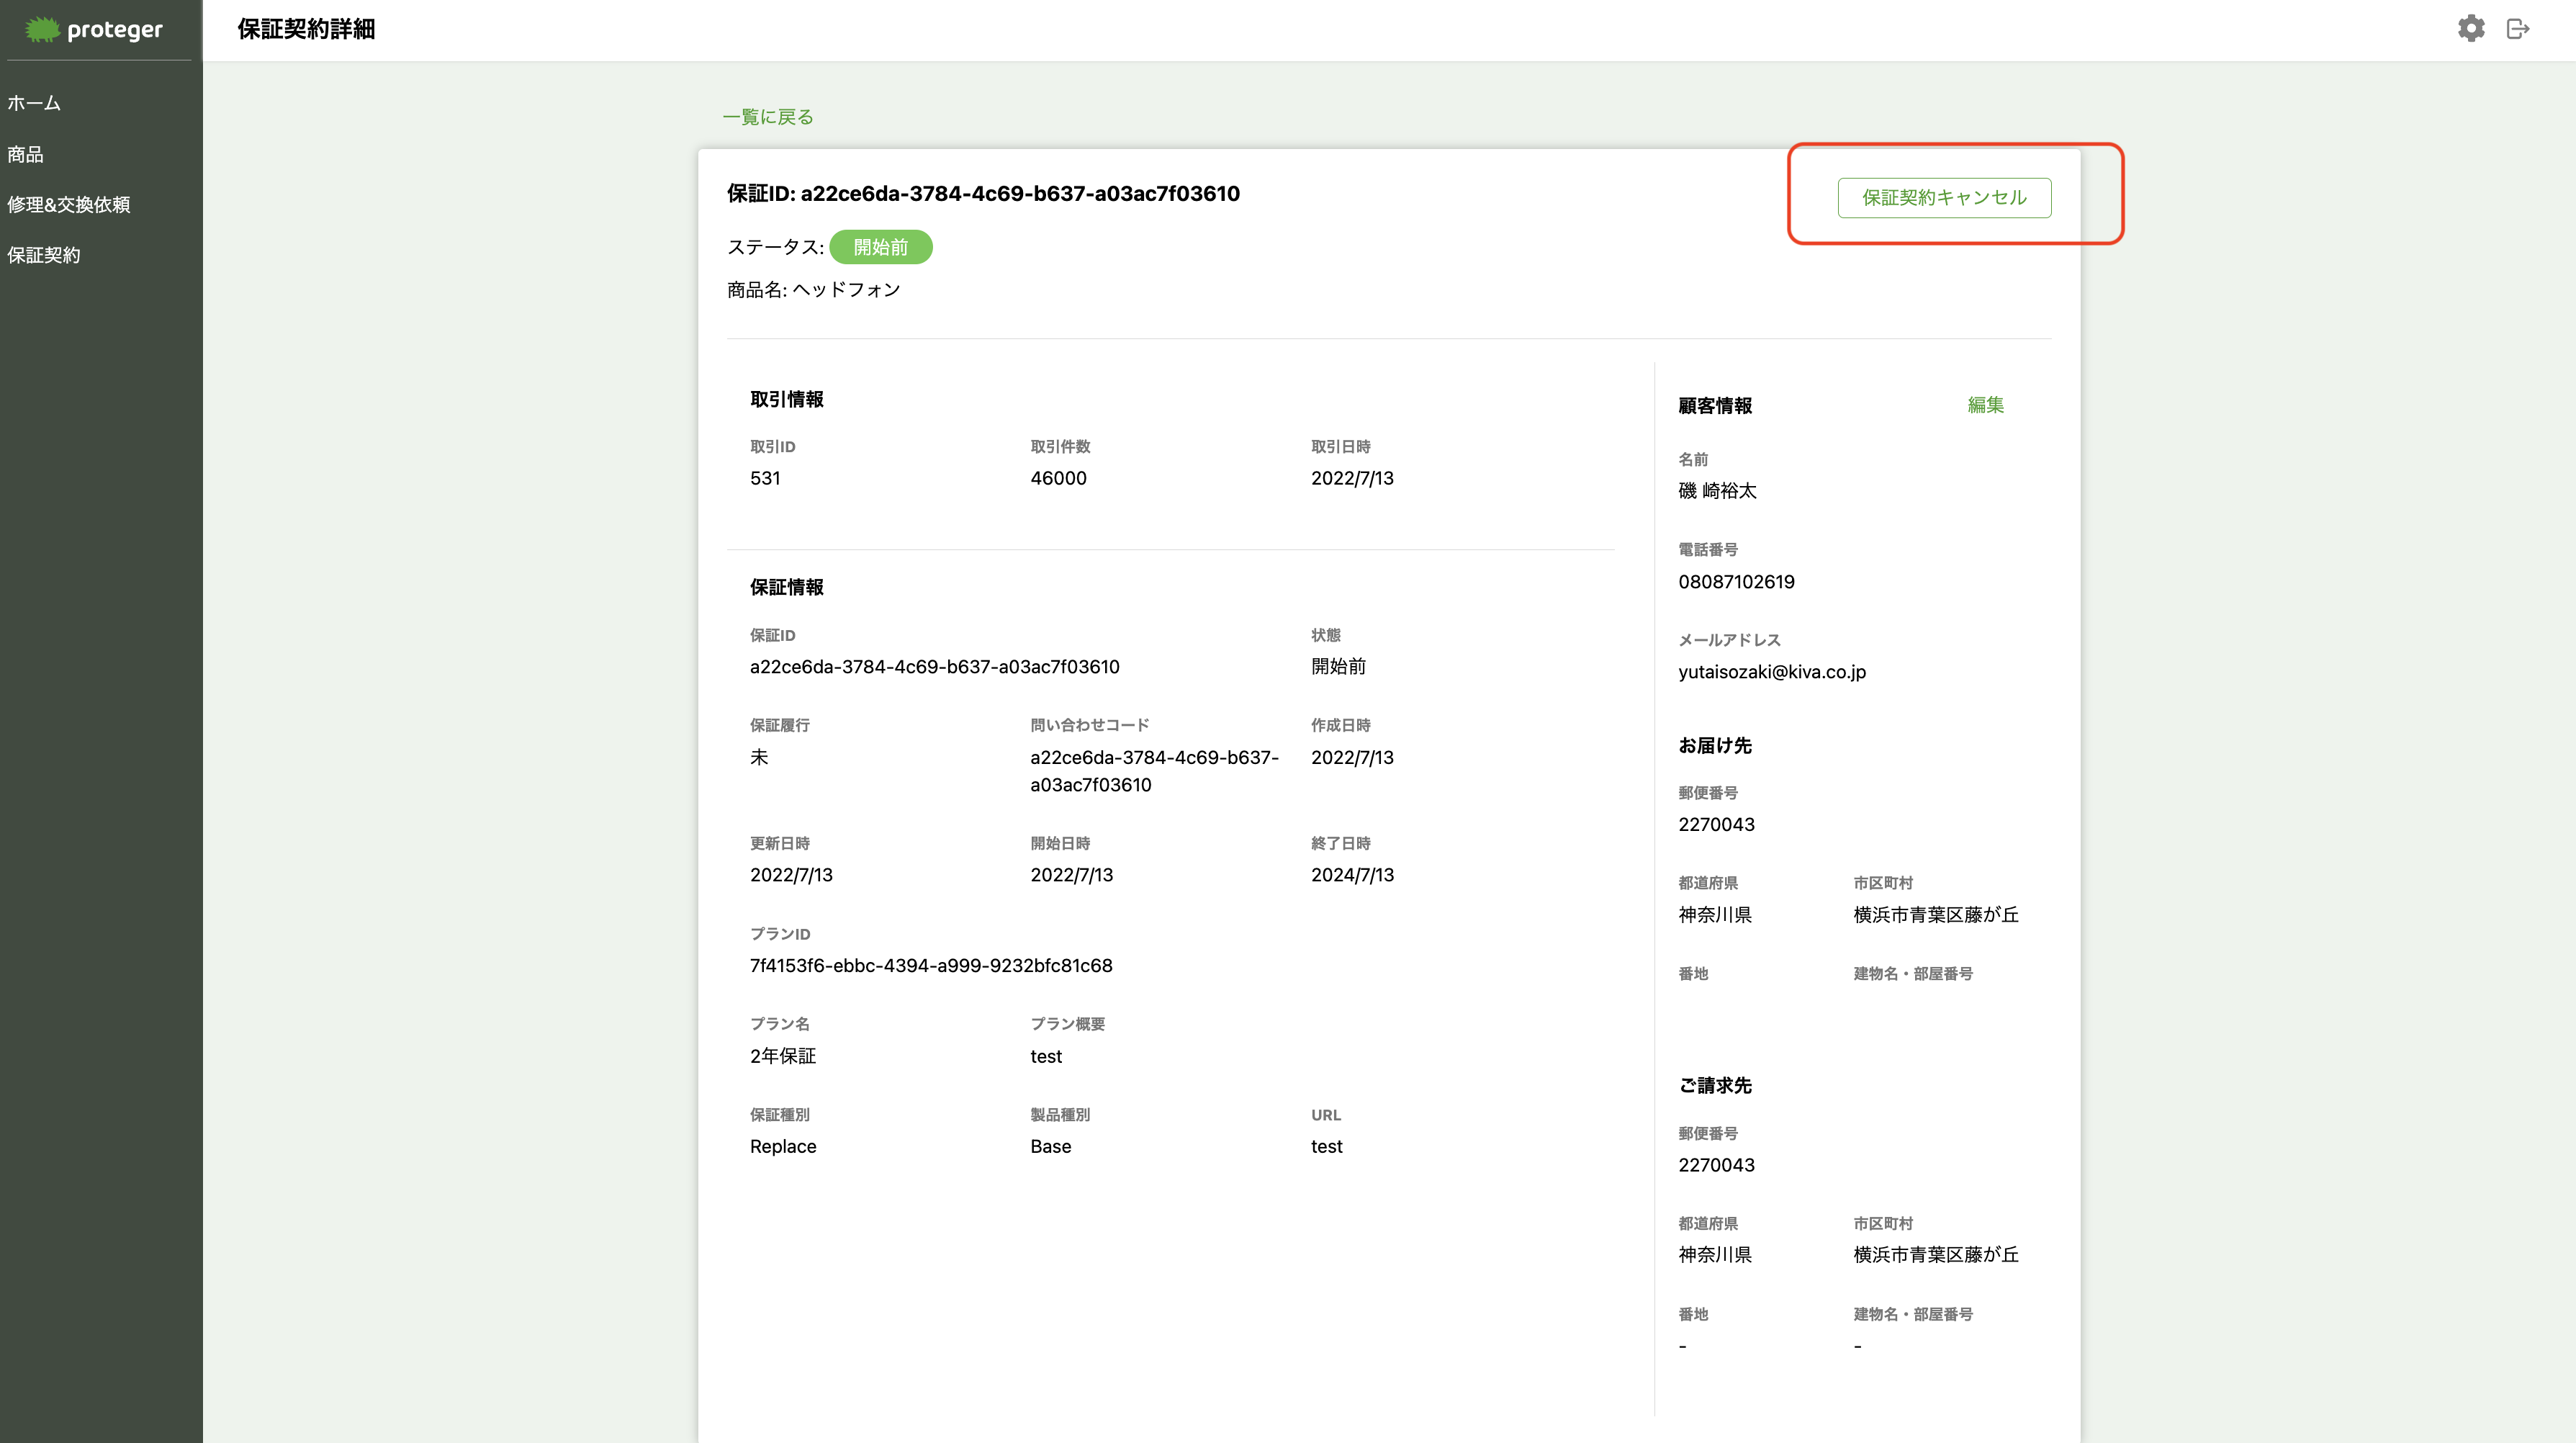2576x1443 pixels.
Task: Click the 保証契約キャンセル button
Action: coord(1944,197)
